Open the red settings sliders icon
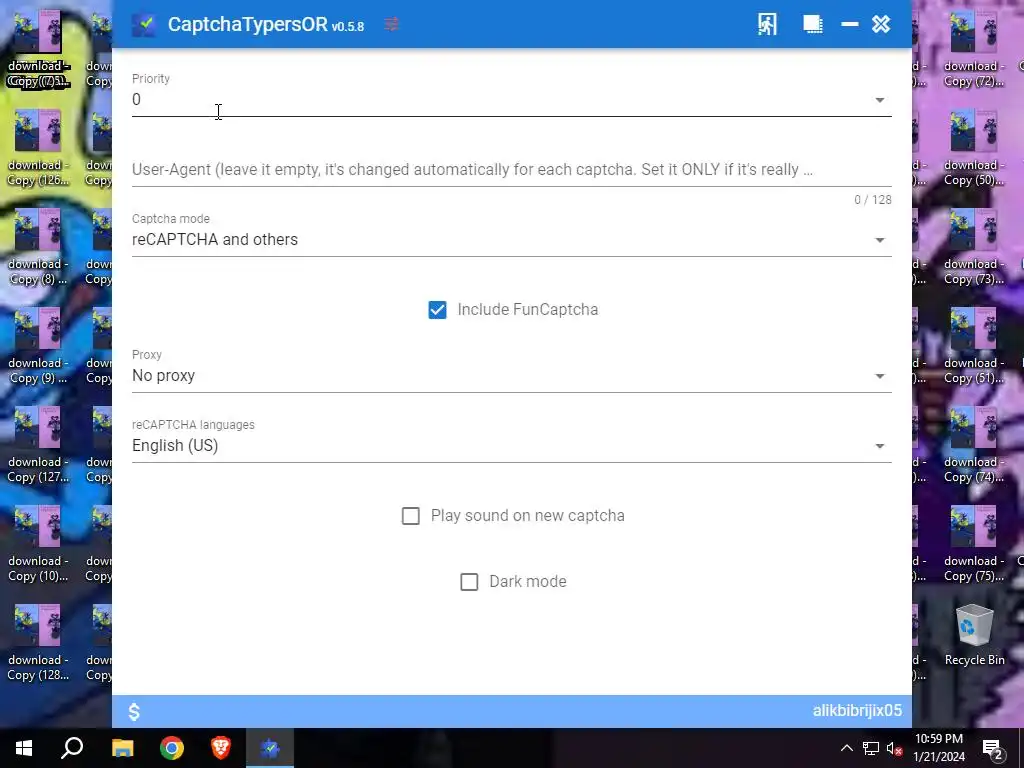The width and height of the screenshot is (1024, 768). point(391,25)
